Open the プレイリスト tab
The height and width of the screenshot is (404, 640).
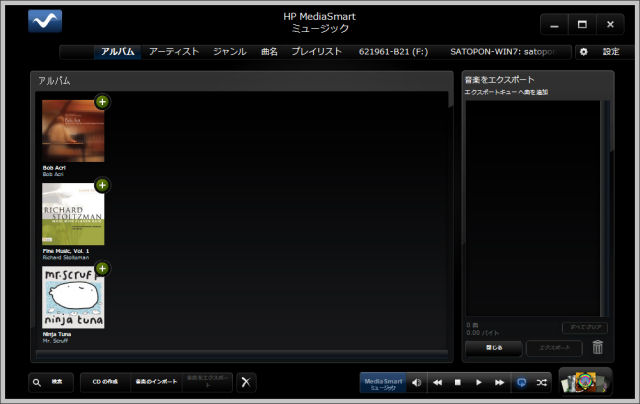(316, 52)
